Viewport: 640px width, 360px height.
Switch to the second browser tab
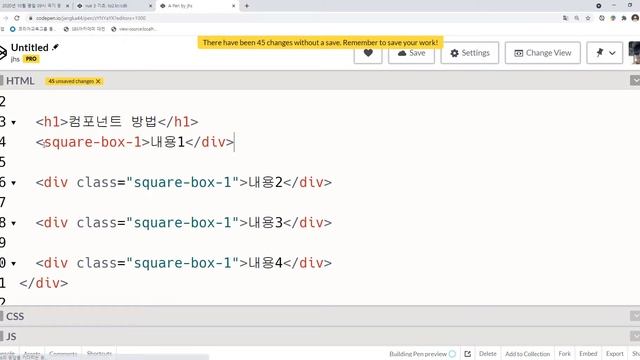(x=113, y=6)
